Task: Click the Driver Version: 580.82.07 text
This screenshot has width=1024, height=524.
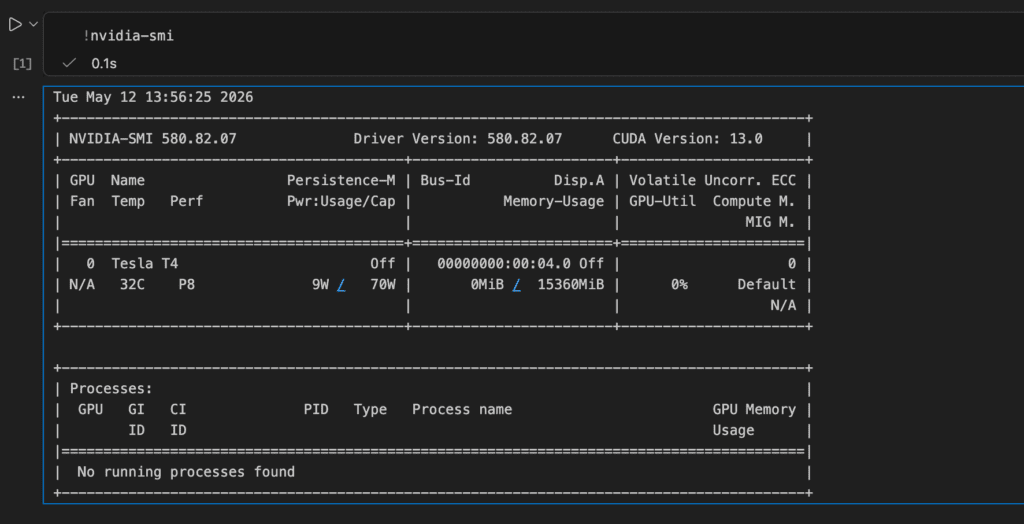Action: click(458, 139)
